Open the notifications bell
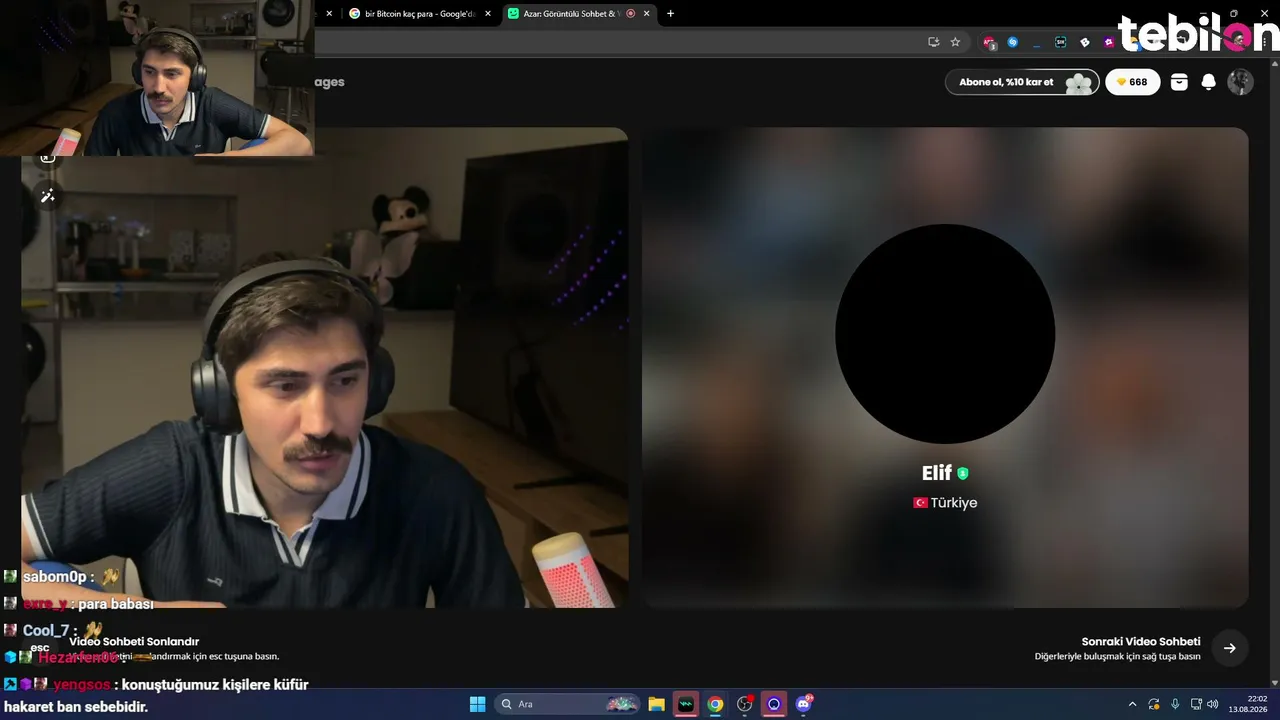This screenshot has height=720, width=1280. point(1208,82)
